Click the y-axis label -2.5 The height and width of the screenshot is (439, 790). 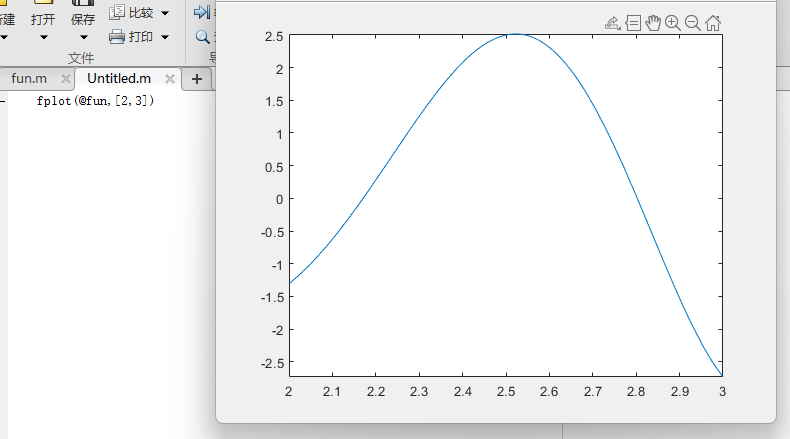(x=273, y=363)
